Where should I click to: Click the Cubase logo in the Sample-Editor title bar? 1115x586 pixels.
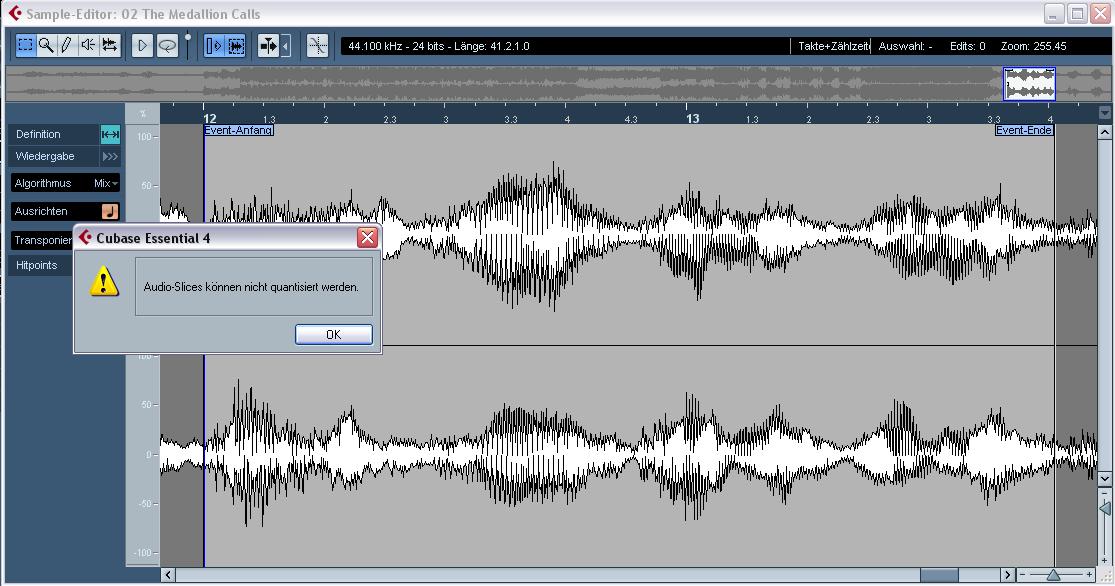click(14, 14)
